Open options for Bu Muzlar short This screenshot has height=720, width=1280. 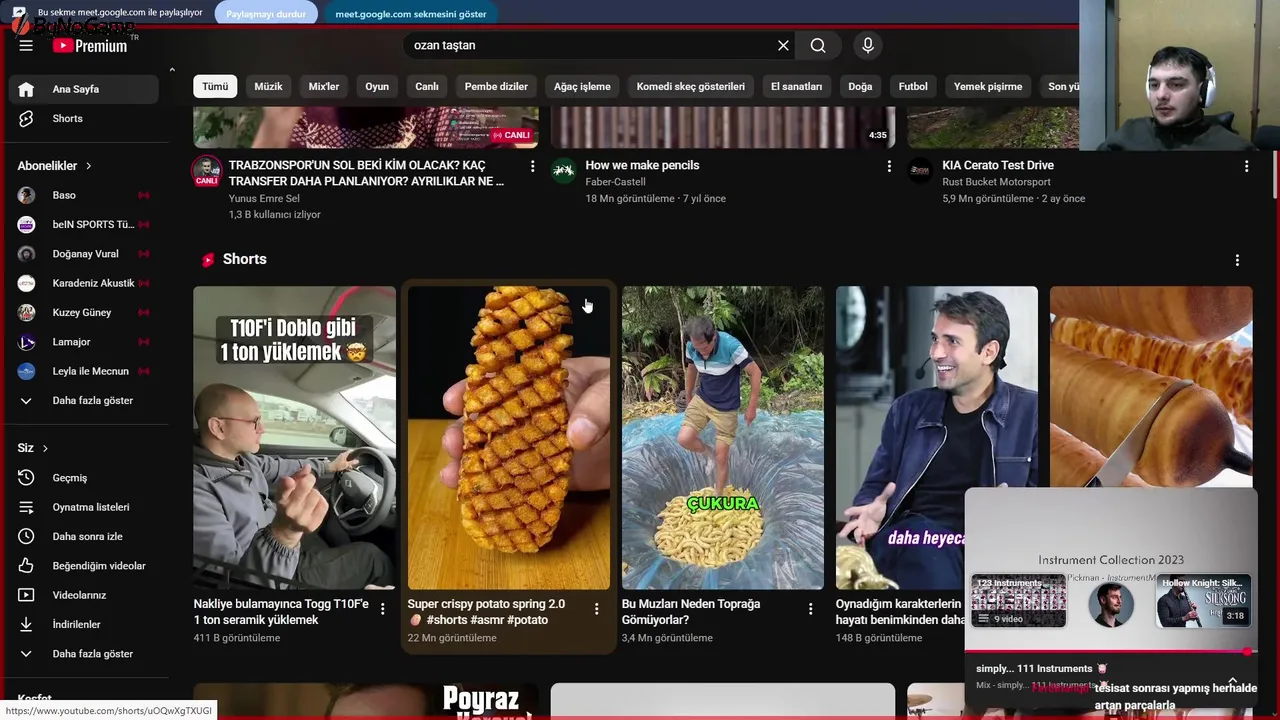810,609
